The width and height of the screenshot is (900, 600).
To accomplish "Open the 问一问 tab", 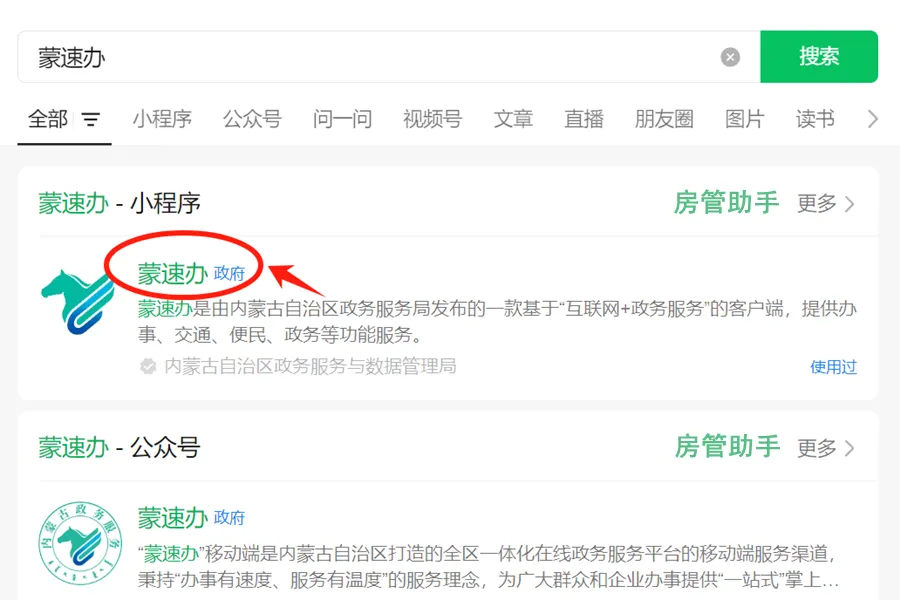I will pos(342,119).
